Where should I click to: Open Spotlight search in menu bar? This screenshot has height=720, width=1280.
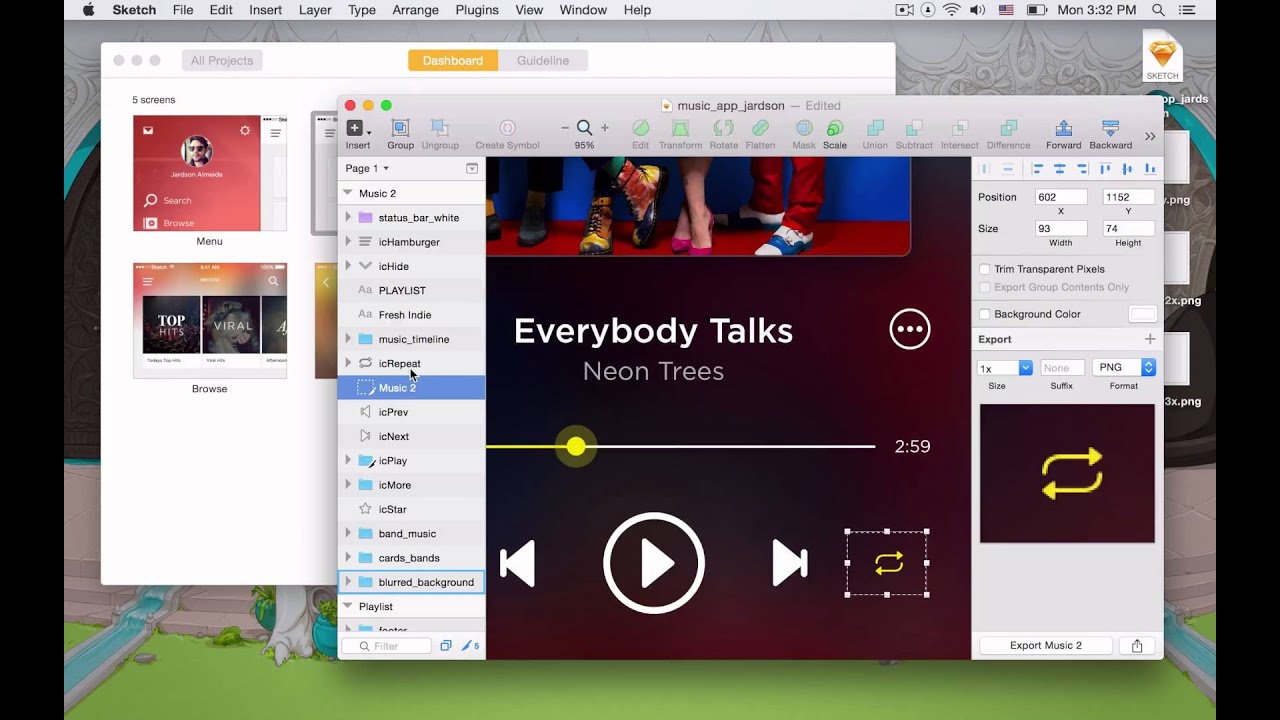[1158, 10]
